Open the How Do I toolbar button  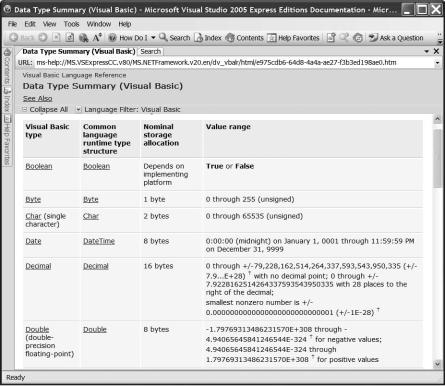point(128,38)
